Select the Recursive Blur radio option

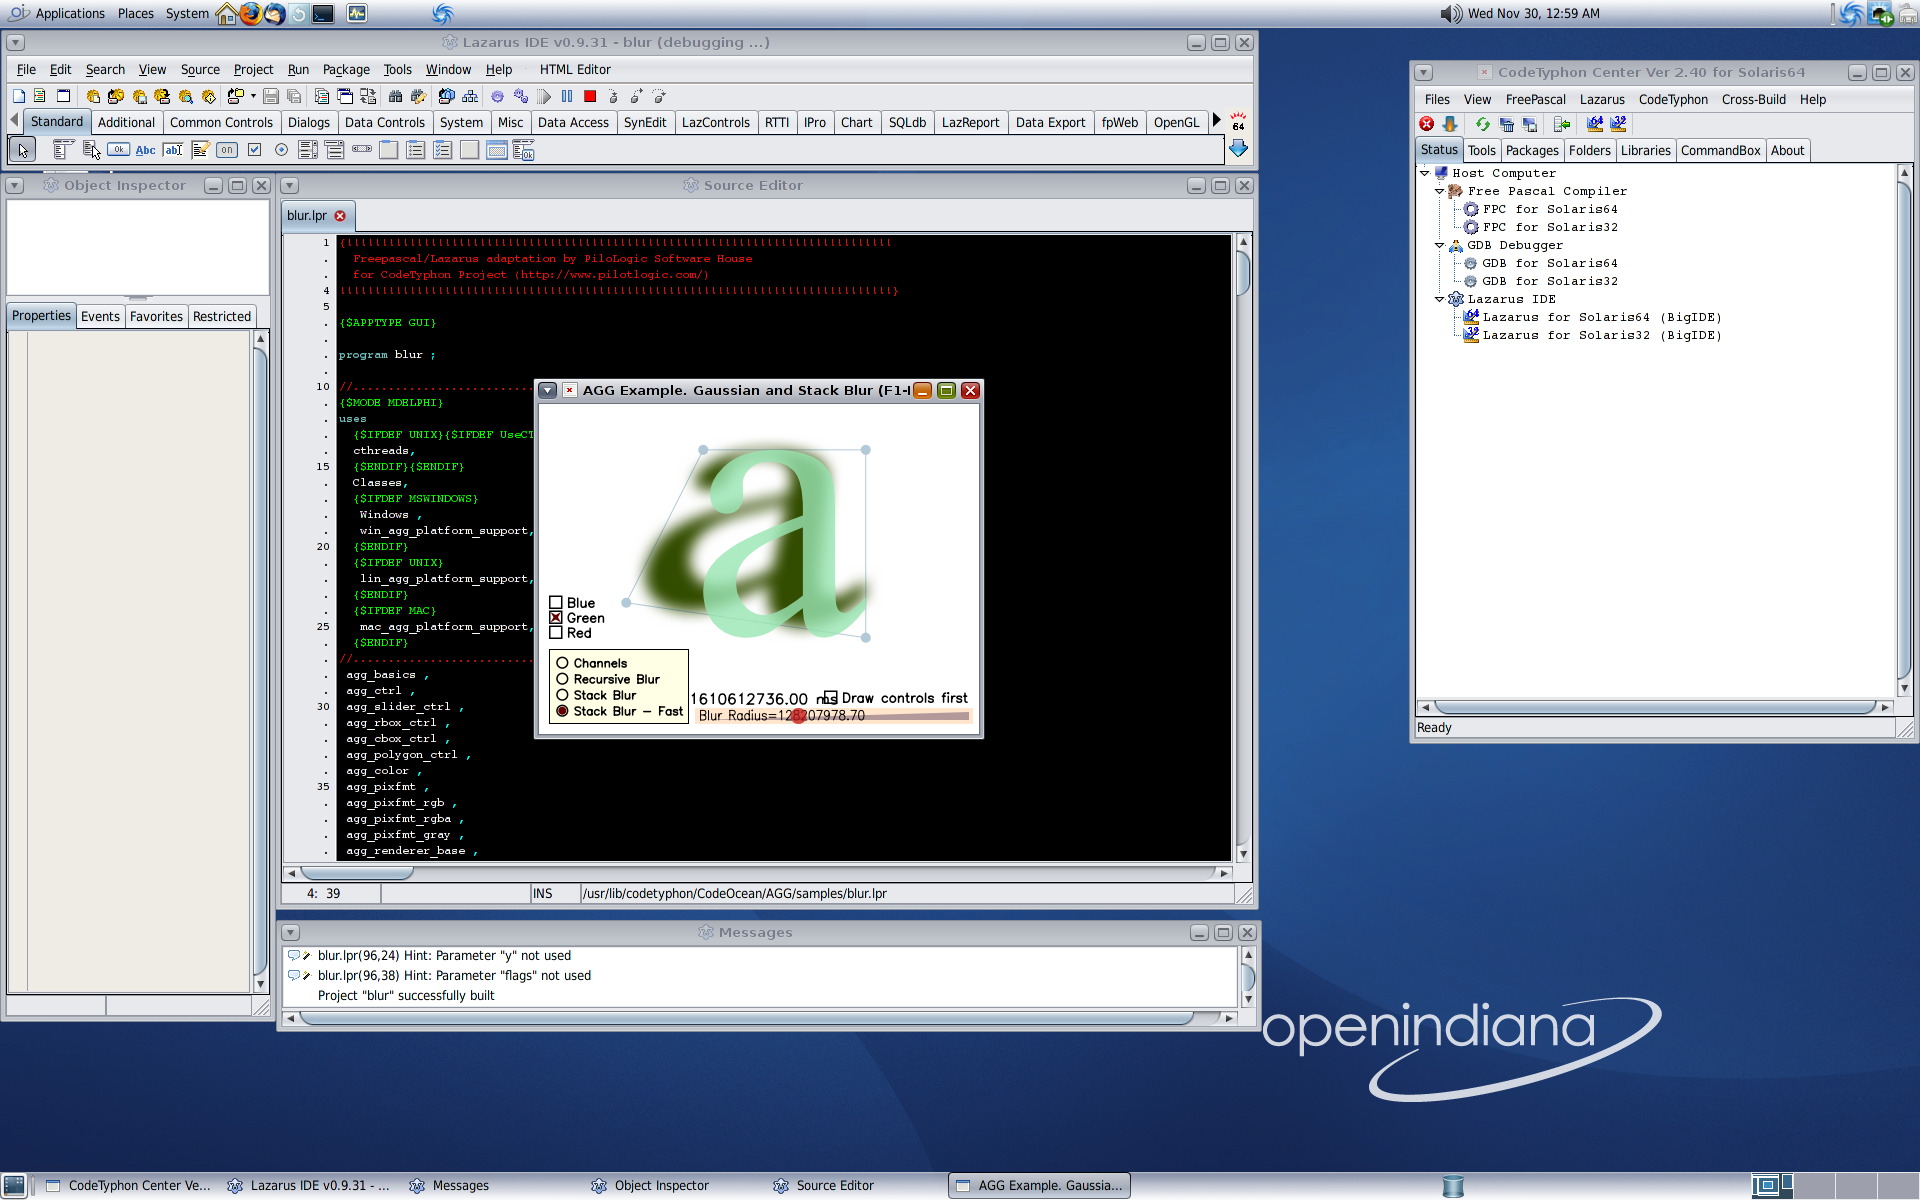pyautogui.click(x=562, y=679)
